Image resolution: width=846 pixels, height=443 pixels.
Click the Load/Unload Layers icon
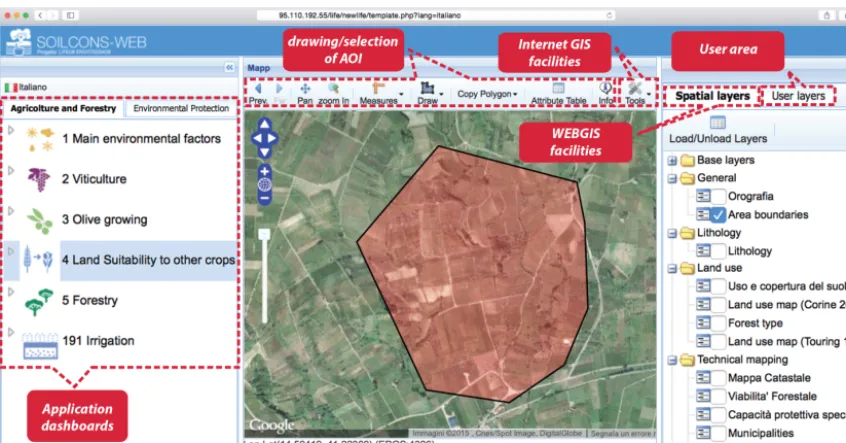point(718,123)
